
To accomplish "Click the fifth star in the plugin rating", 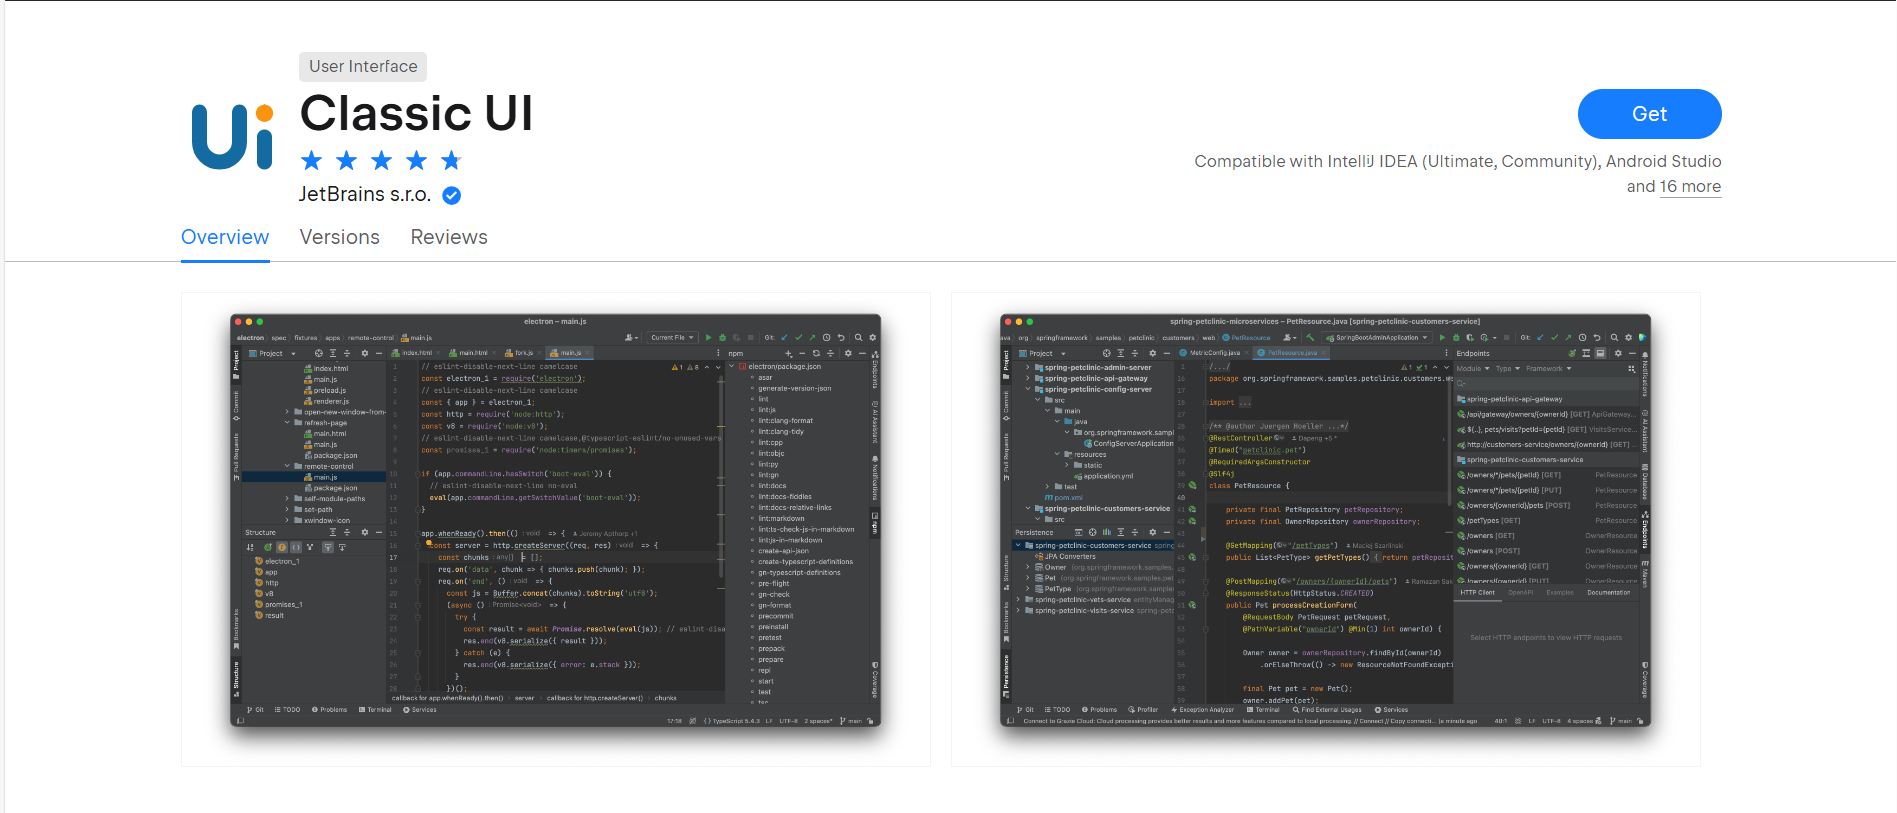I will (x=451, y=161).
